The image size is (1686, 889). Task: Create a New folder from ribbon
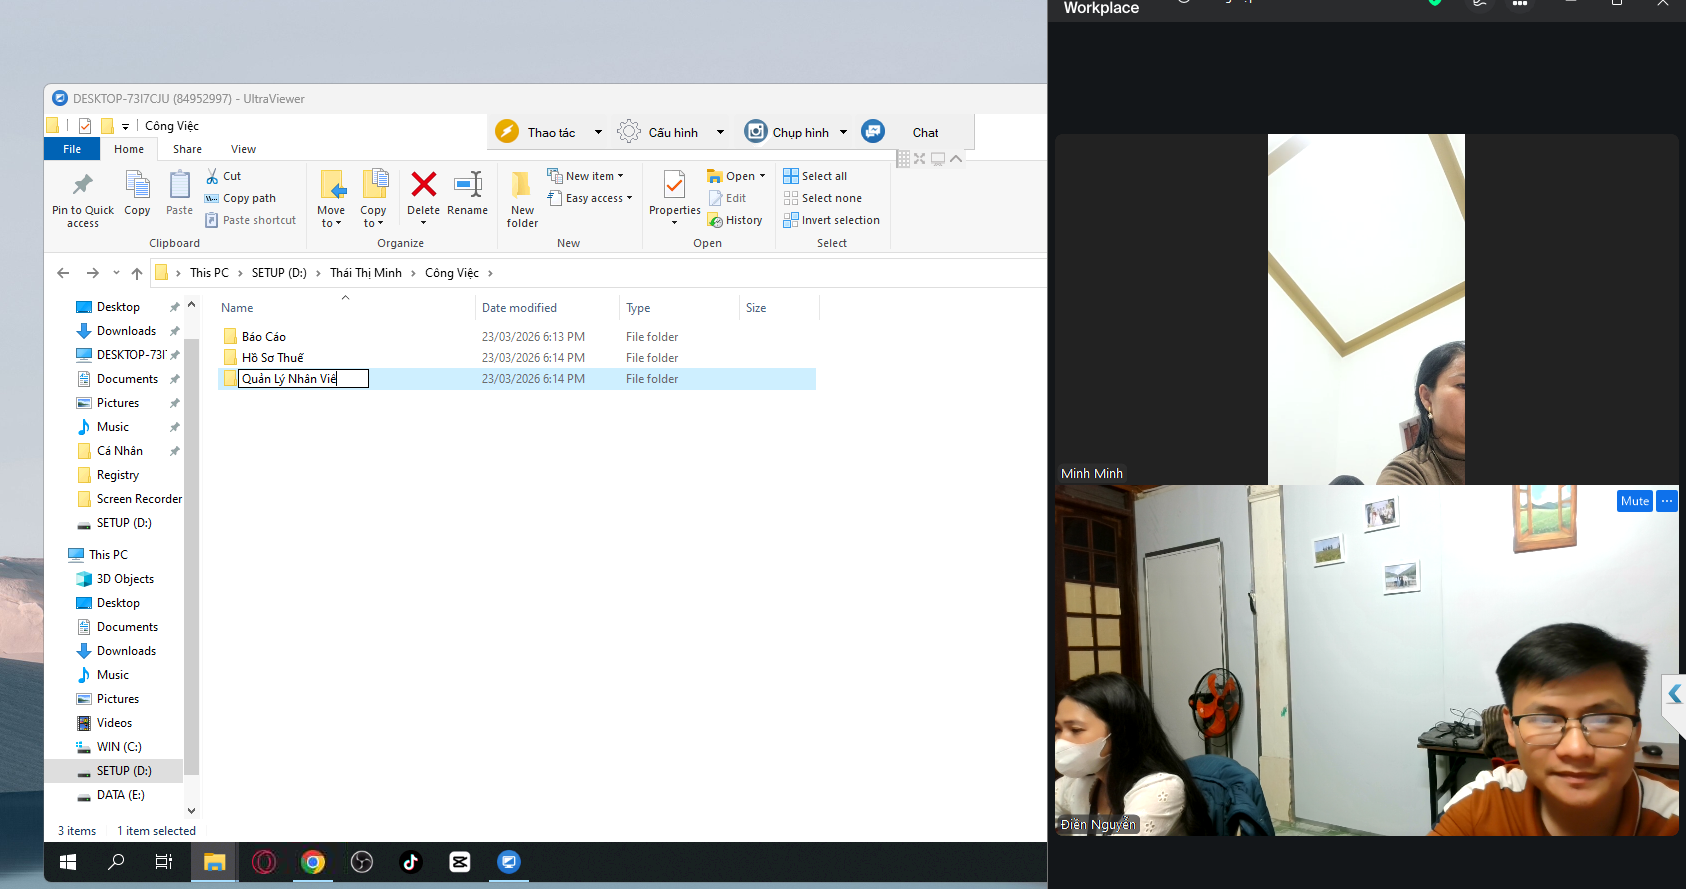click(522, 198)
